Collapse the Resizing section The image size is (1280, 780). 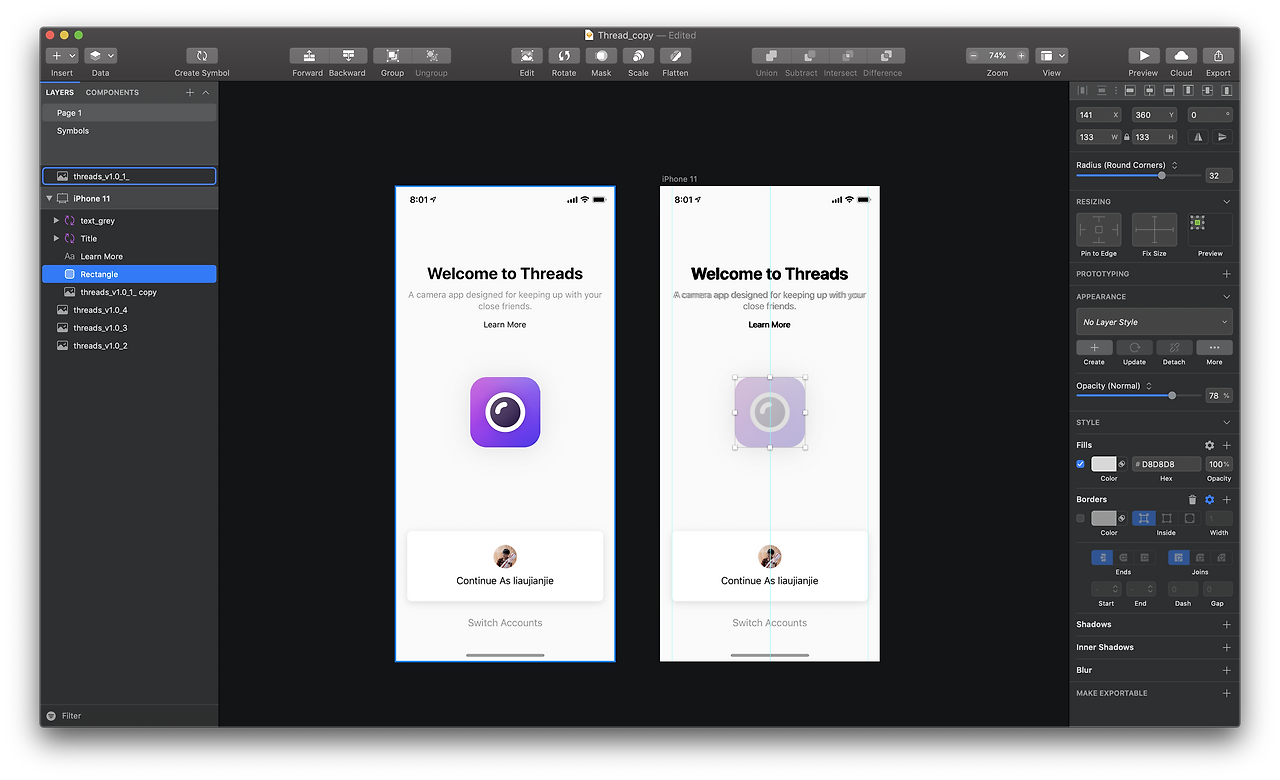[x=1227, y=202]
